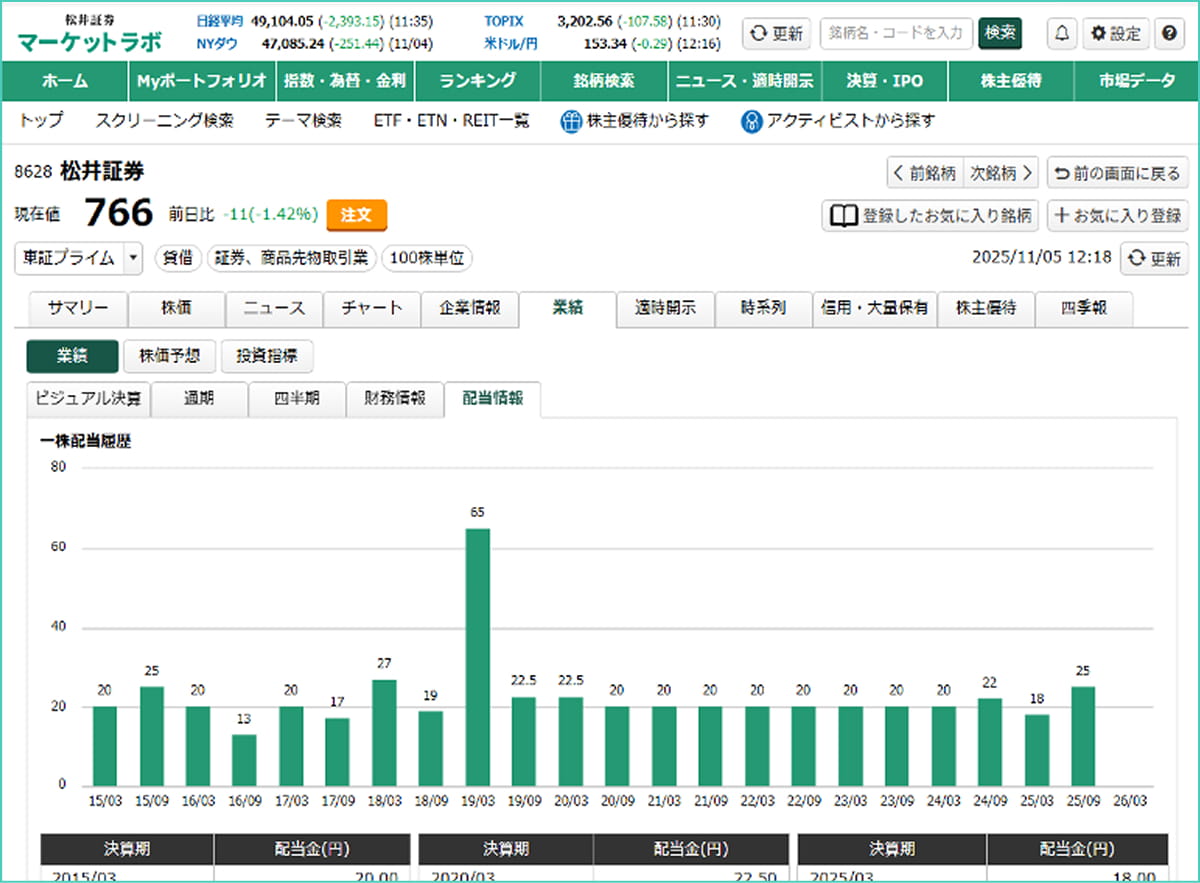
Task: Click お気に入り登録 plus button
Action: (1118, 215)
